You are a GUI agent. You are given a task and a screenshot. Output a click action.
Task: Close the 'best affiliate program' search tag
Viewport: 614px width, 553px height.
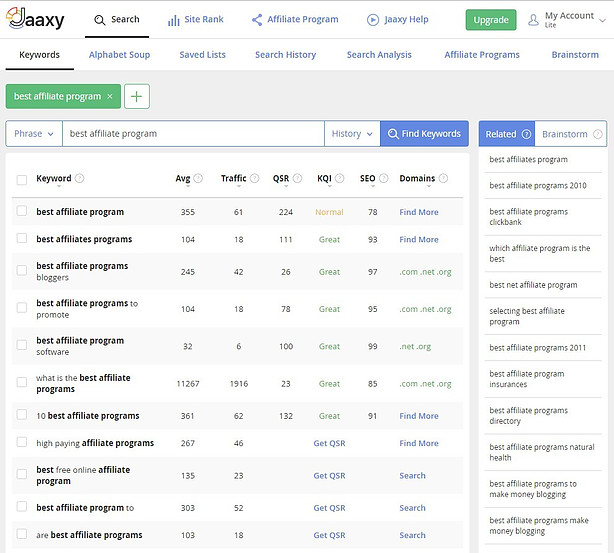coord(110,97)
